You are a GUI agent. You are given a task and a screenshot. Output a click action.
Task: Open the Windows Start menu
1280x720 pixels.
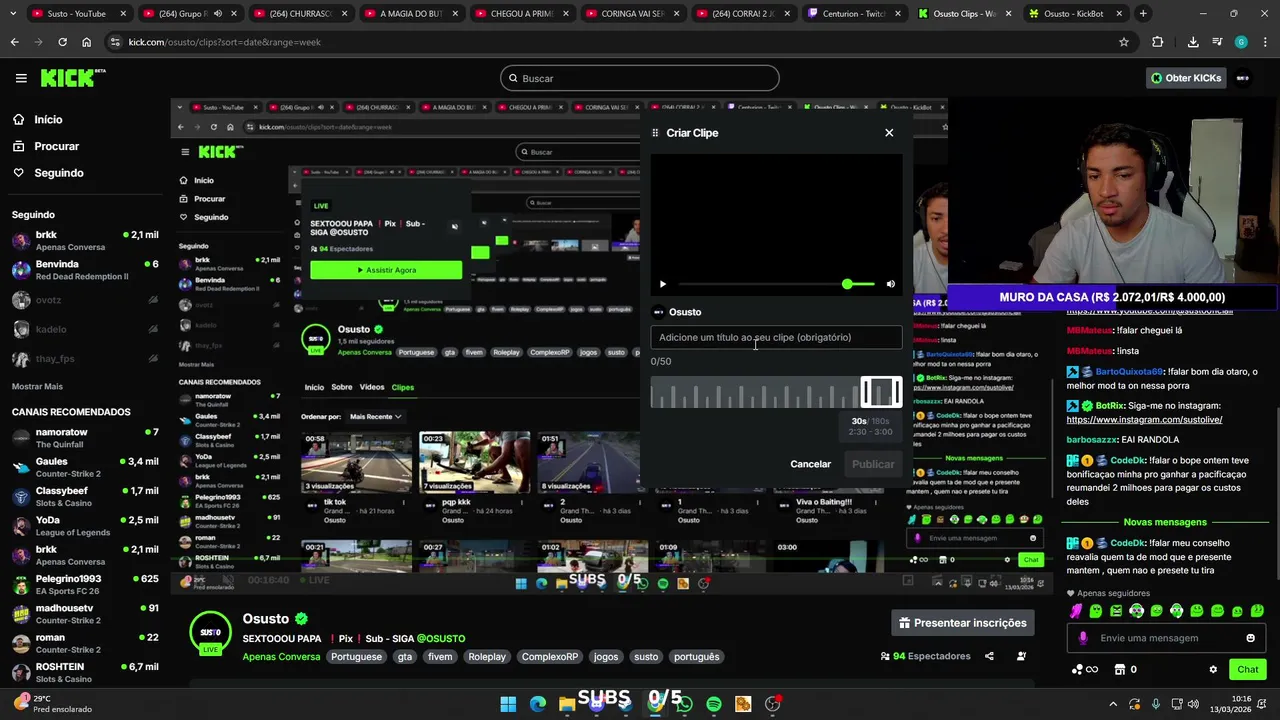[x=508, y=704]
